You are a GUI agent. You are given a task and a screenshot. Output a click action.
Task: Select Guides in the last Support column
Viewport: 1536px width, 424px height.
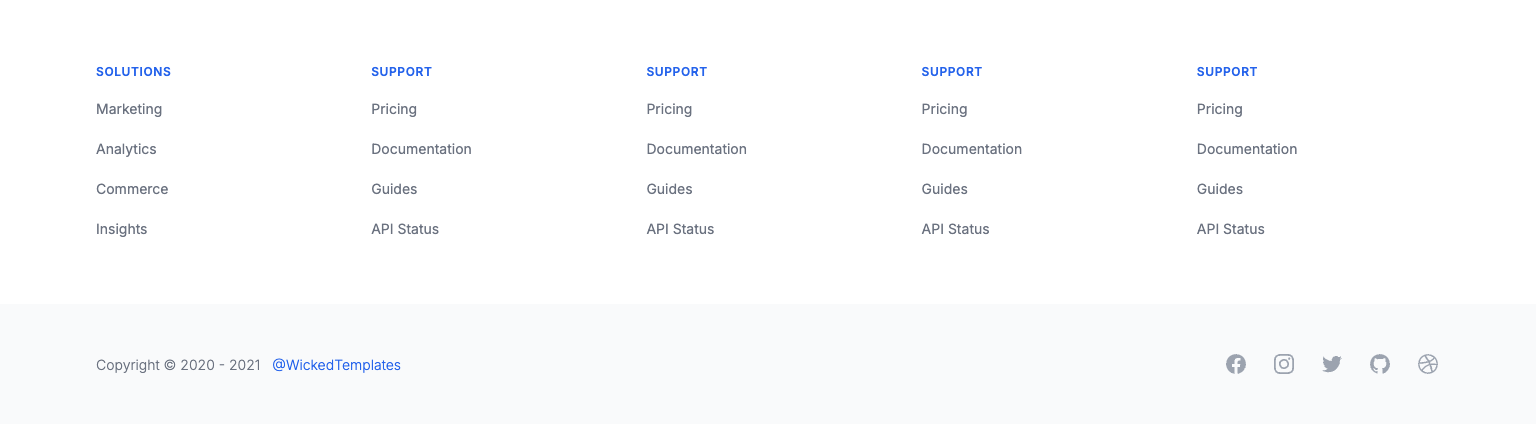coord(1219,189)
